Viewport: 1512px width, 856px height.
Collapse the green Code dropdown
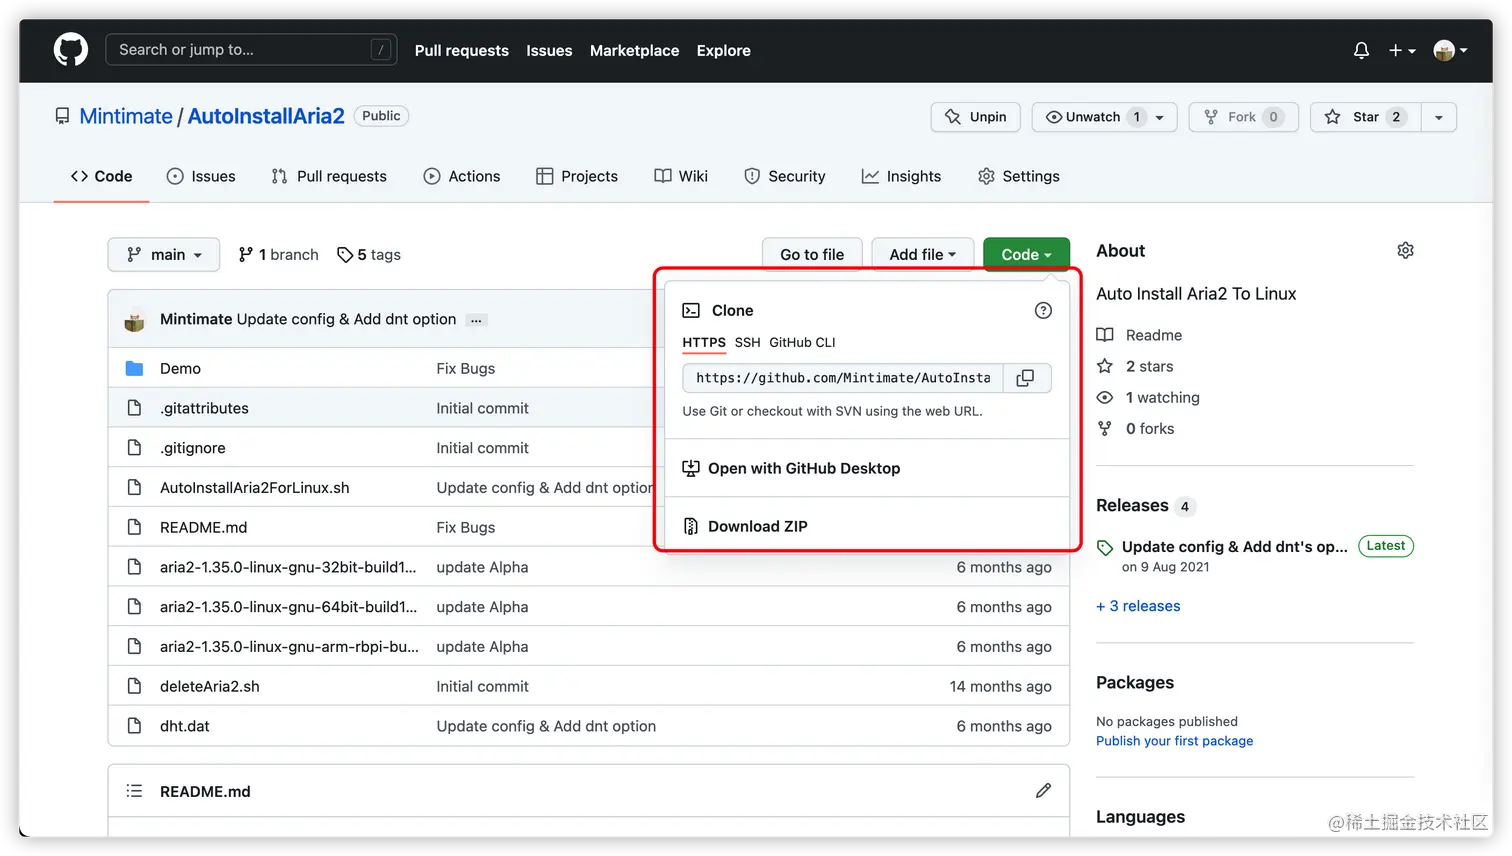1026,255
